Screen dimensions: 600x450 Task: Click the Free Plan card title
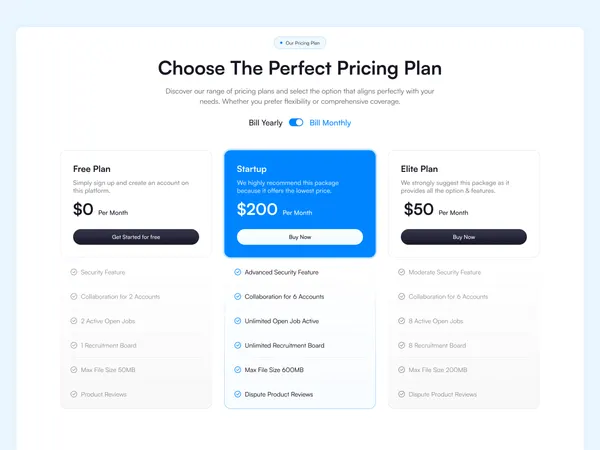tap(92, 169)
